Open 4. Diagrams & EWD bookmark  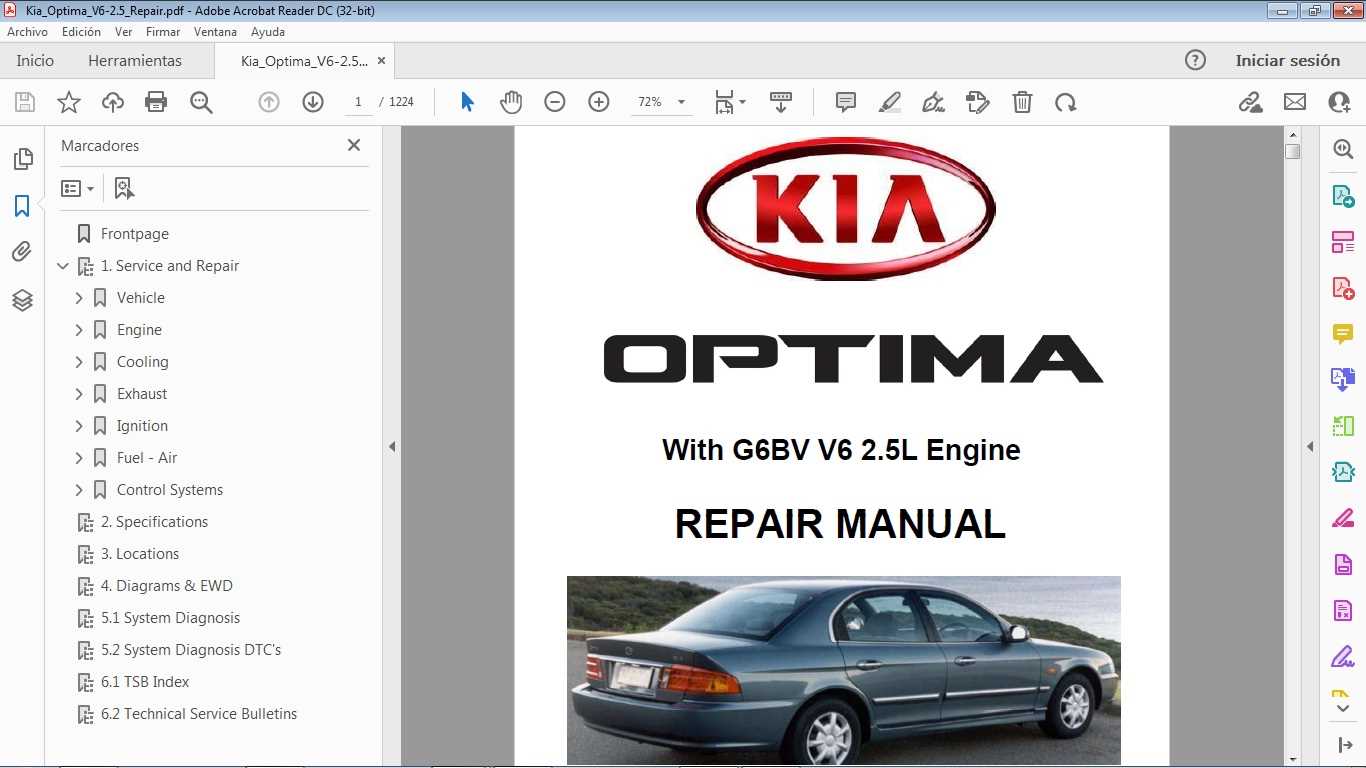pos(166,586)
